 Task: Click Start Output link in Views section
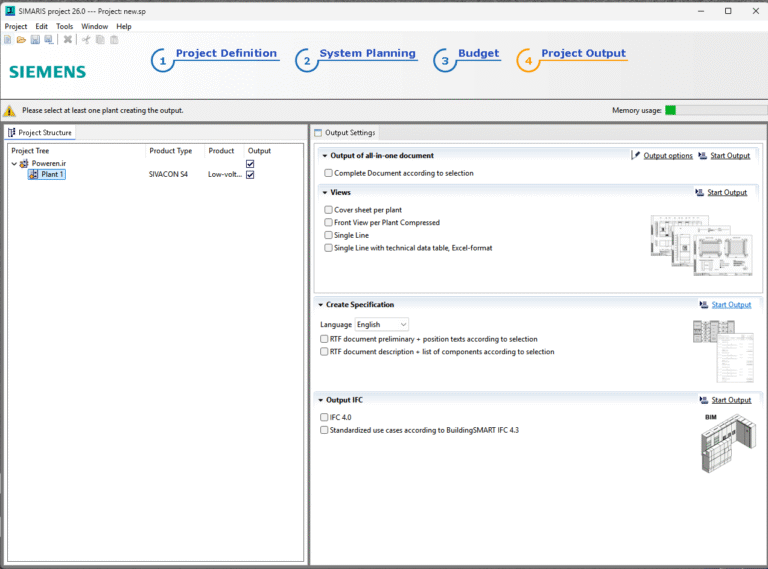coord(727,192)
